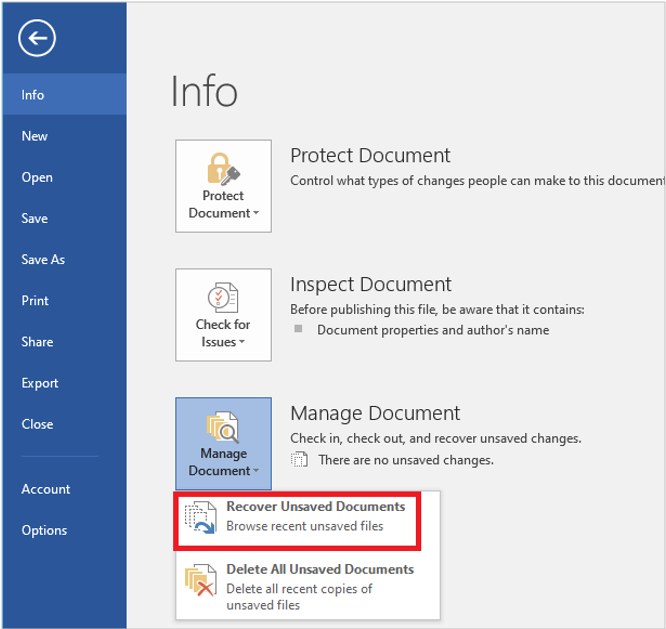Choose Save As in the sidebar

[x=65, y=259]
